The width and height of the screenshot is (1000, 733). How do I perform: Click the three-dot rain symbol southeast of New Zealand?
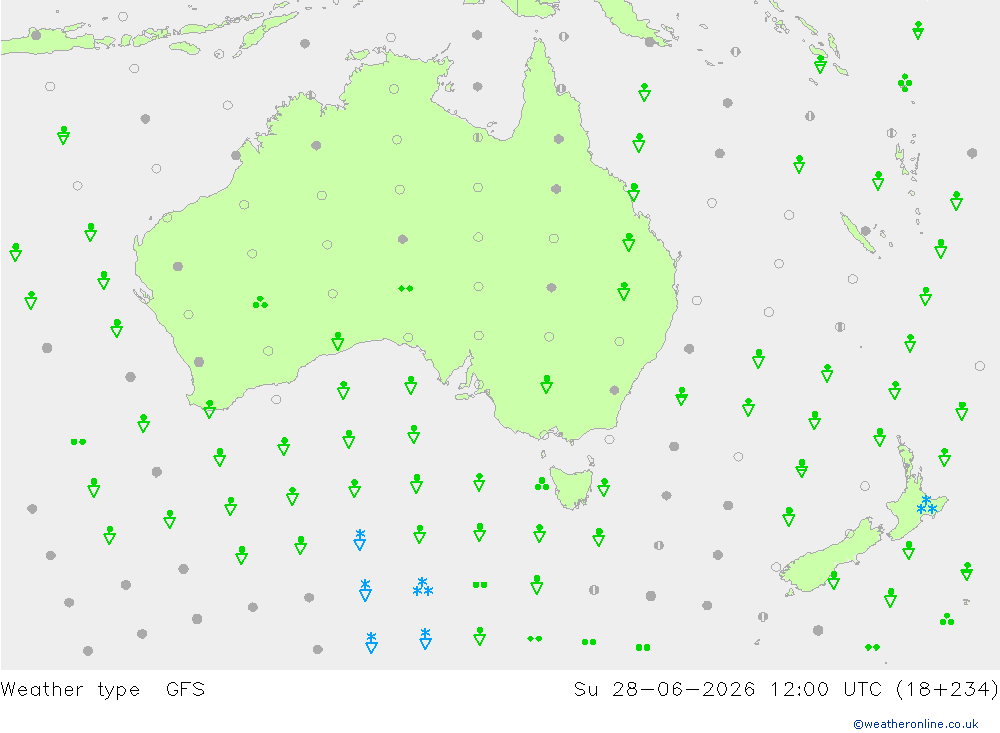tap(947, 619)
